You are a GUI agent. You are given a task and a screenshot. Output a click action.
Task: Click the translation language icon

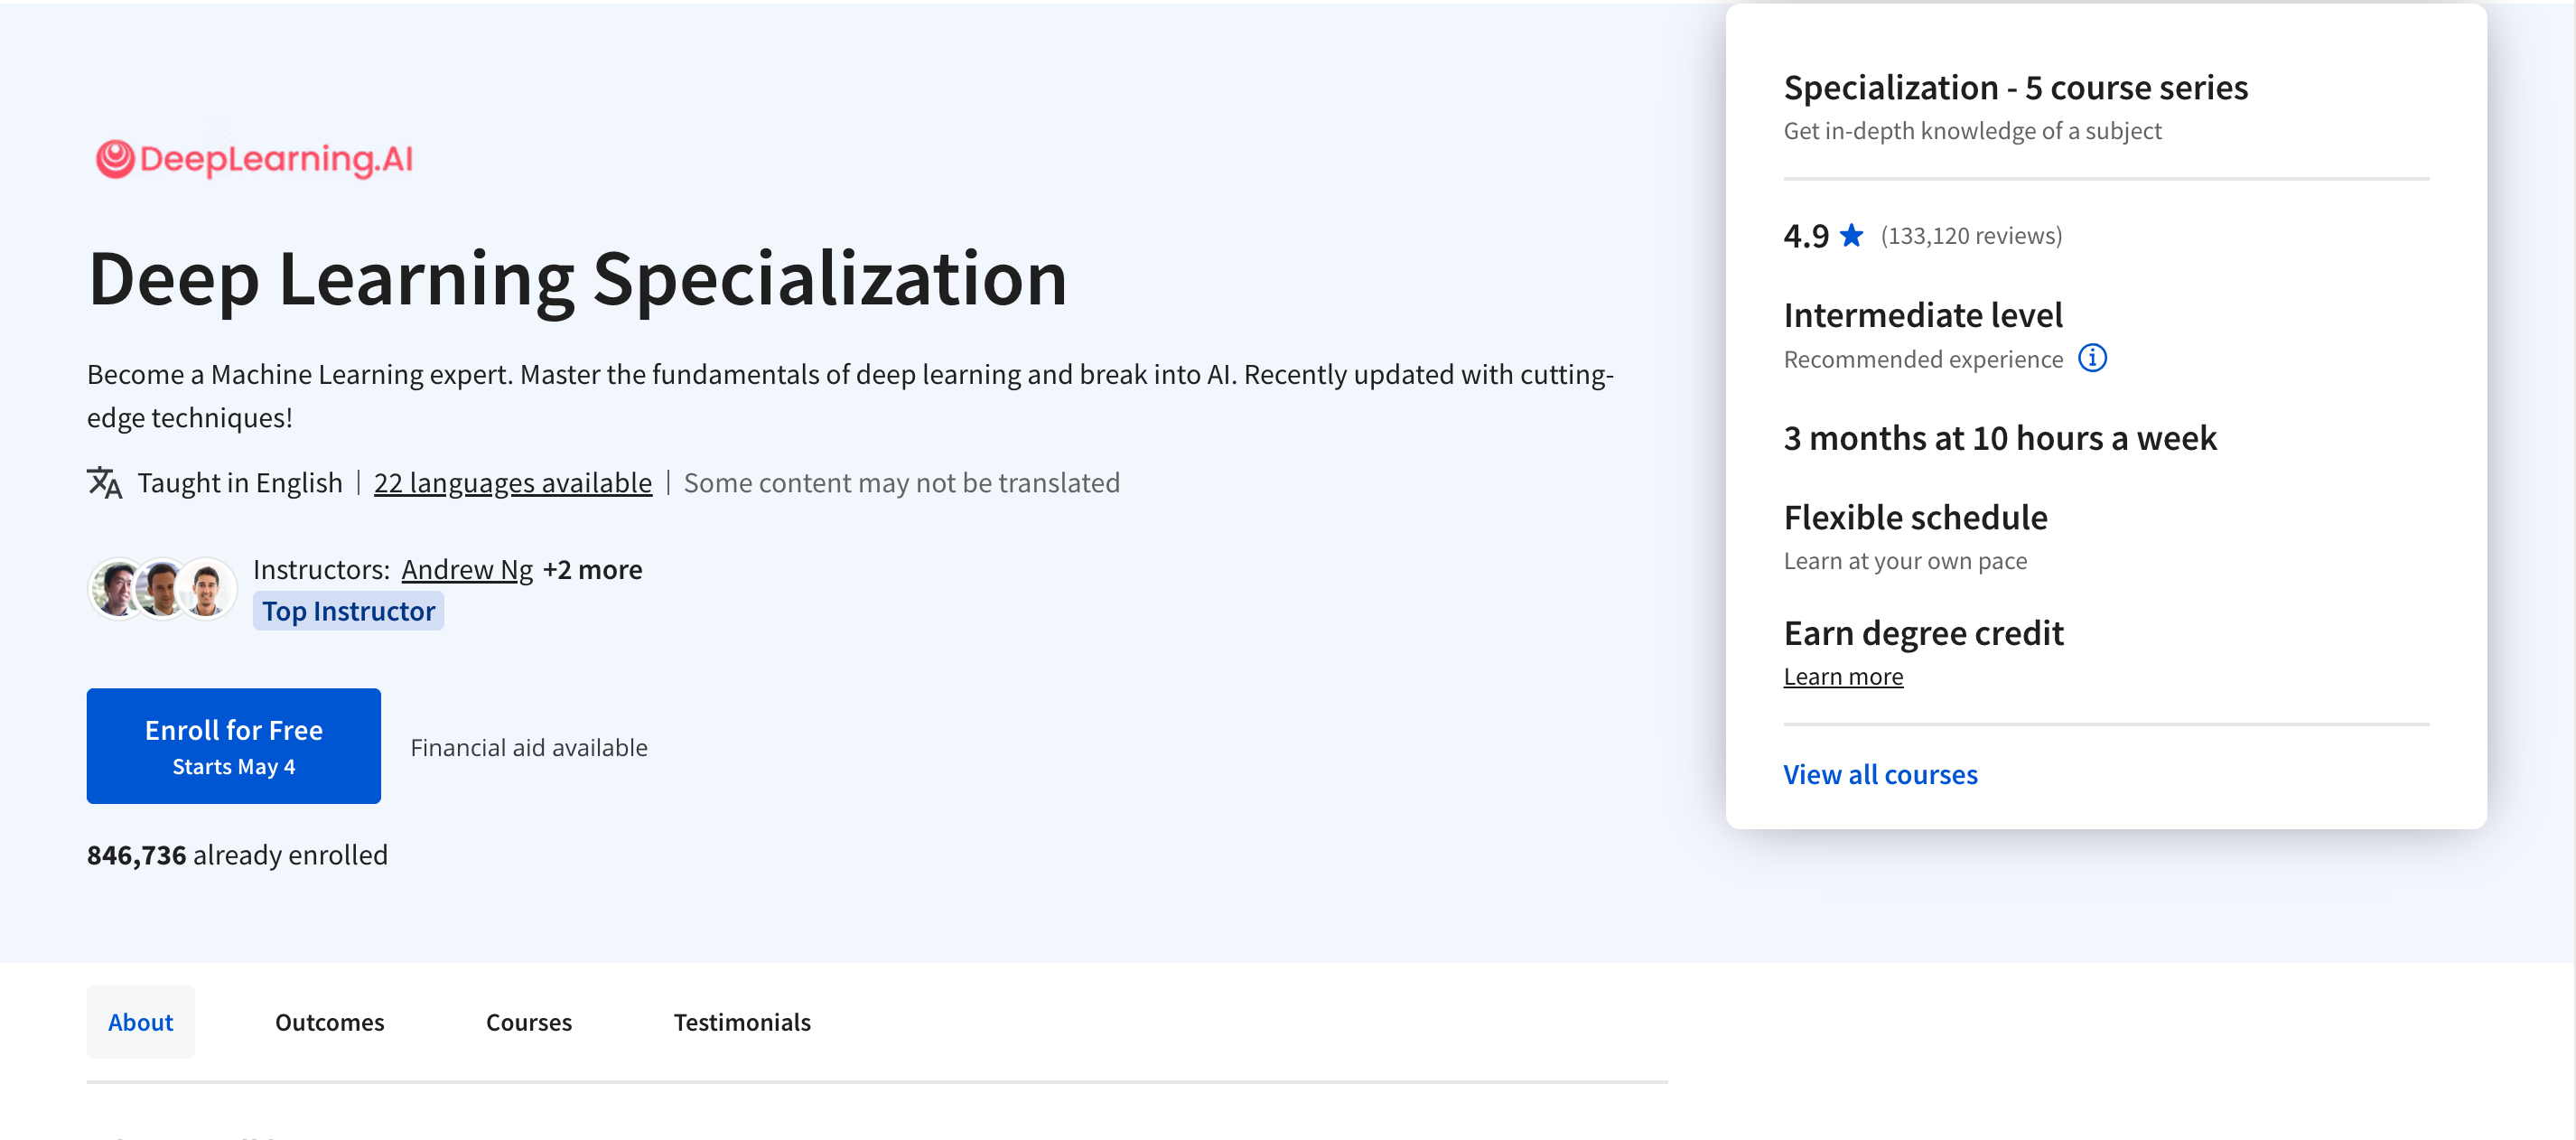(x=104, y=483)
